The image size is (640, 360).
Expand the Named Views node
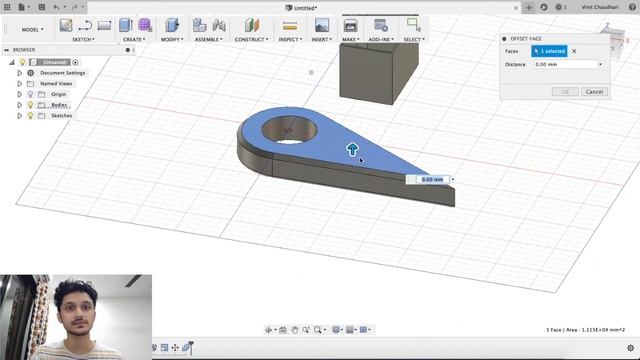(x=19, y=84)
